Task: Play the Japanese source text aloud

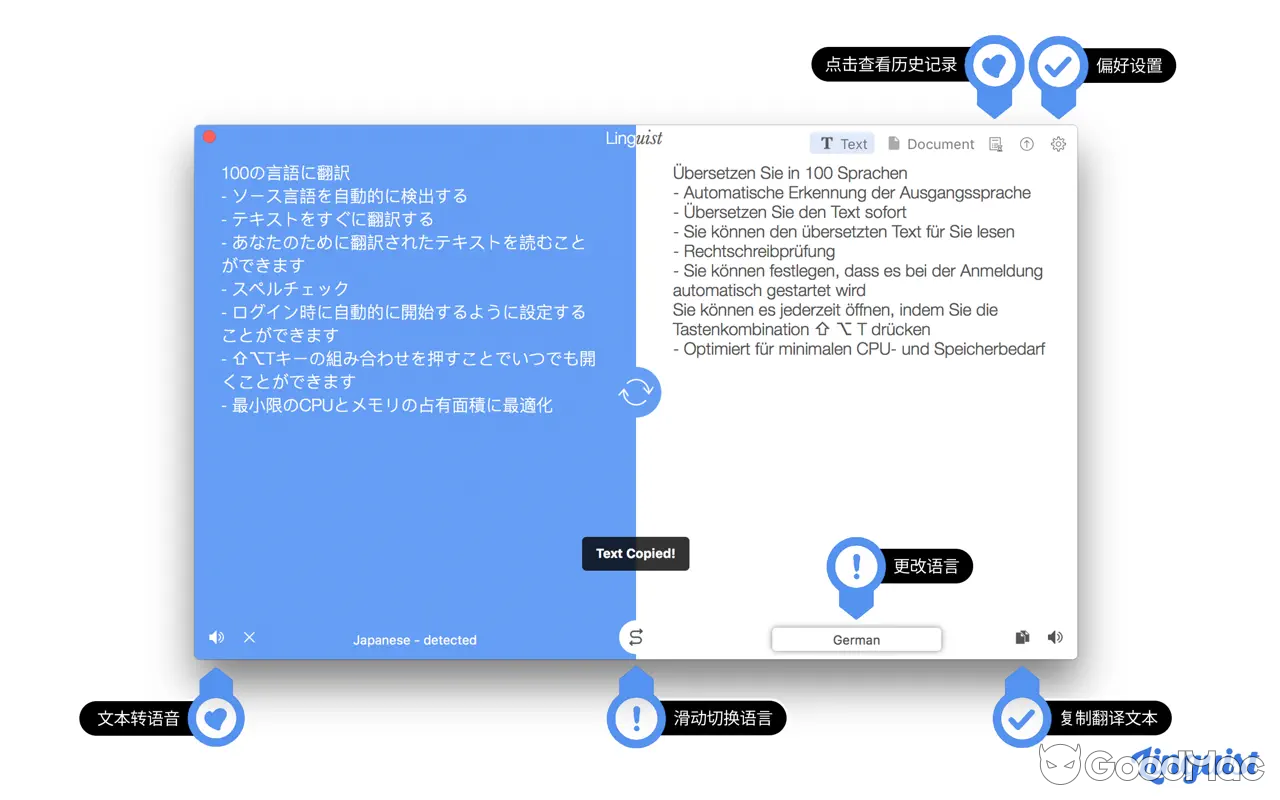Action: [x=216, y=637]
